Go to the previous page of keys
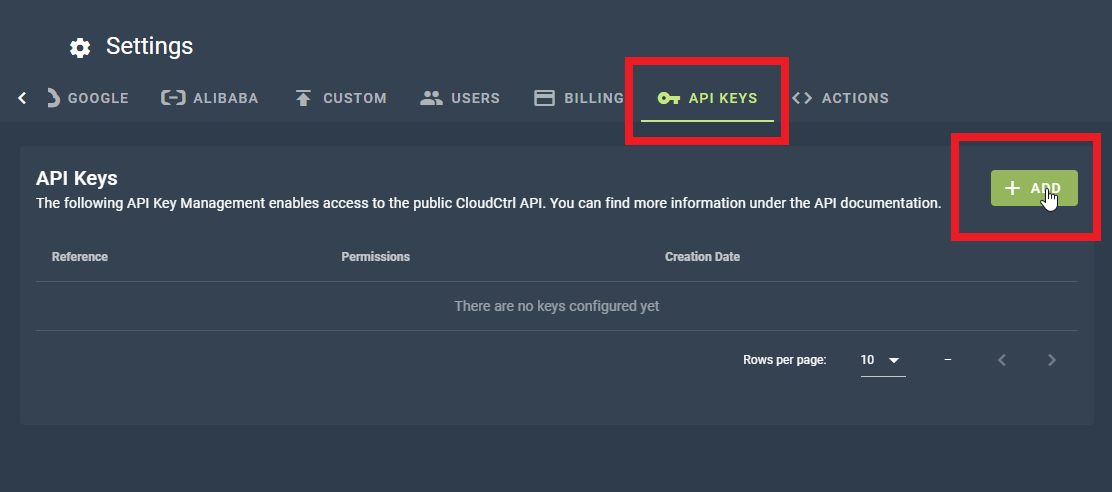This screenshot has width=1112, height=492. [x=1002, y=360]
